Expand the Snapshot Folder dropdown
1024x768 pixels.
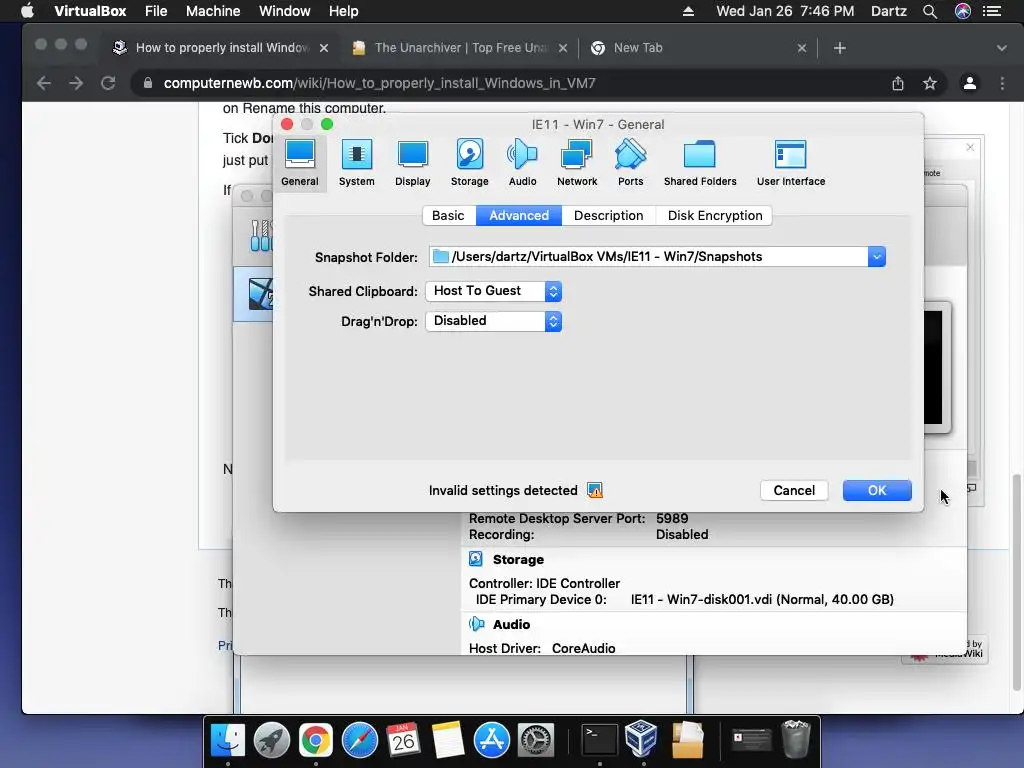(x=877, y=257)
